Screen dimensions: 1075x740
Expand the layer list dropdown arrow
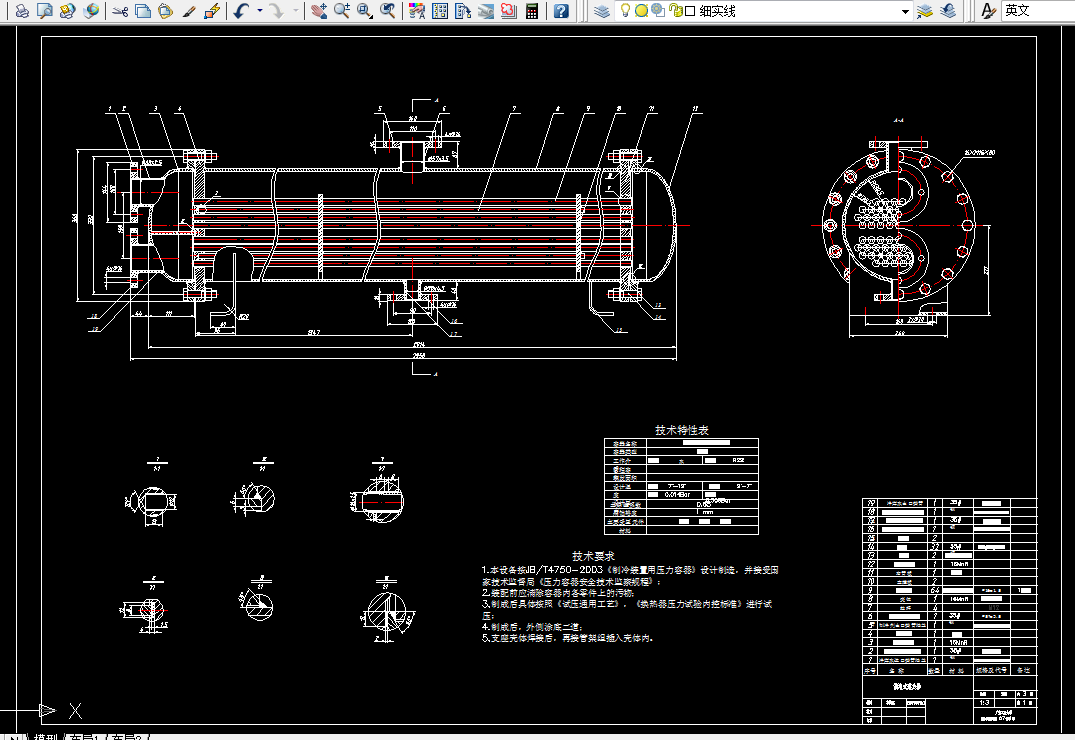tap(905, 11)
